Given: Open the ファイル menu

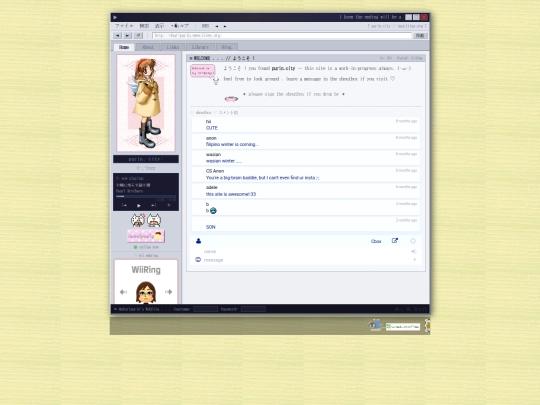Looking at the screenshot, I should point(124,26).
